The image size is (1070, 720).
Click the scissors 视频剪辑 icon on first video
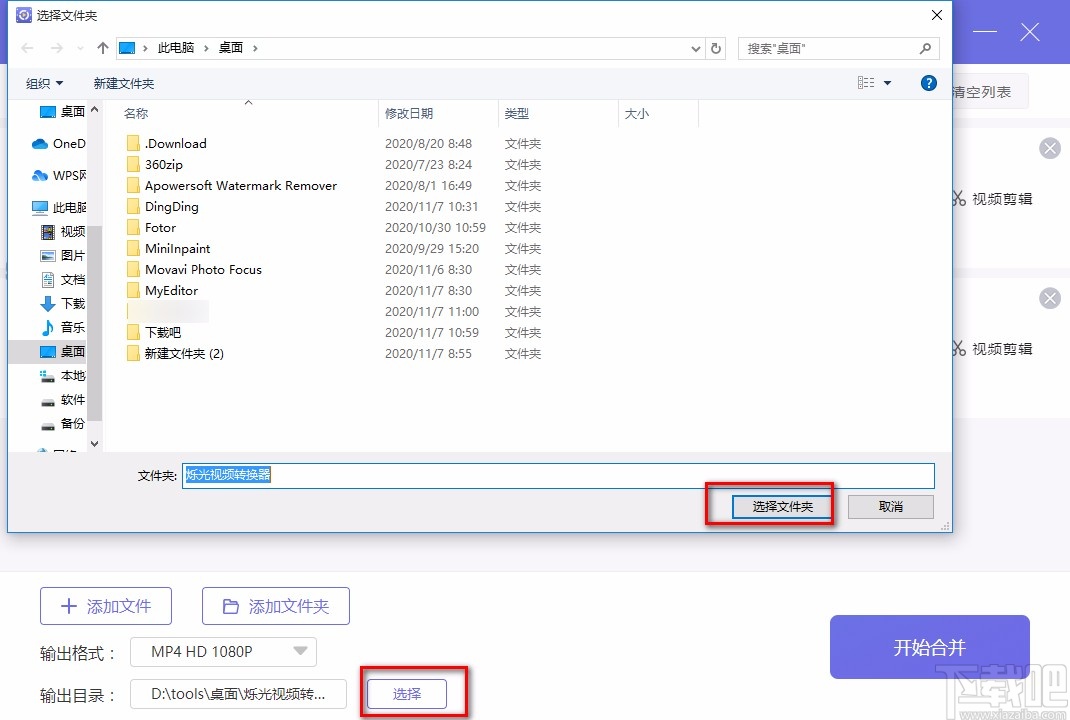tap(957, 198)
